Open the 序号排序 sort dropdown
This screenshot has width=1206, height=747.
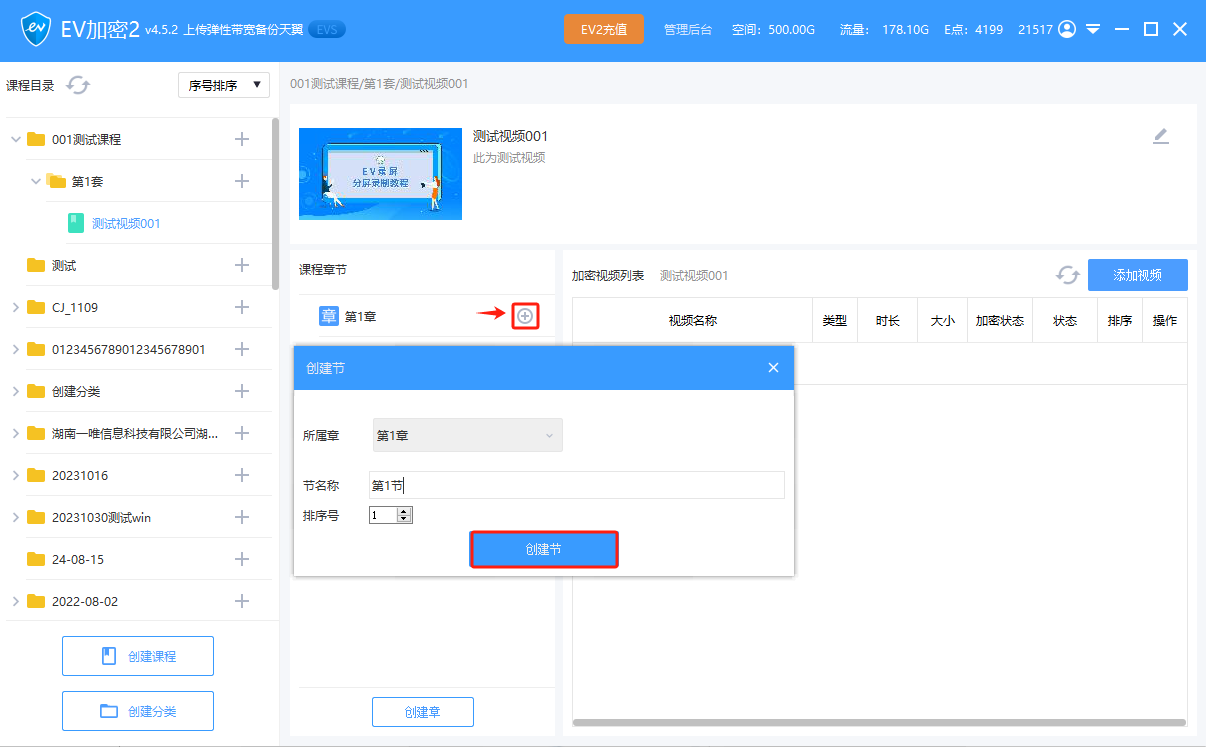pos(223,85)
